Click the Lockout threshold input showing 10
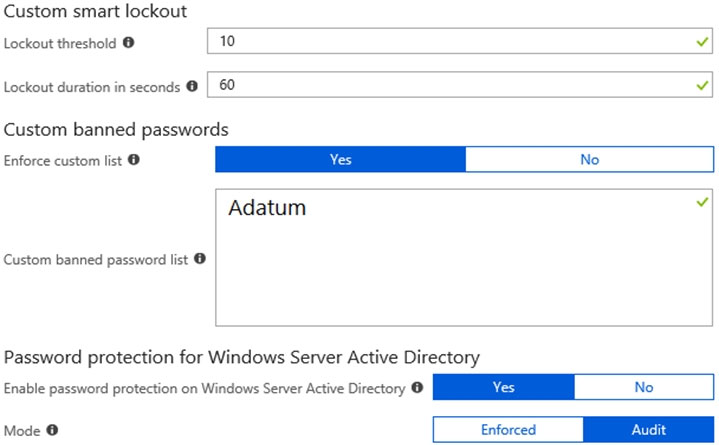The width and height of the screenshot is (719, 445). point(450,43)
